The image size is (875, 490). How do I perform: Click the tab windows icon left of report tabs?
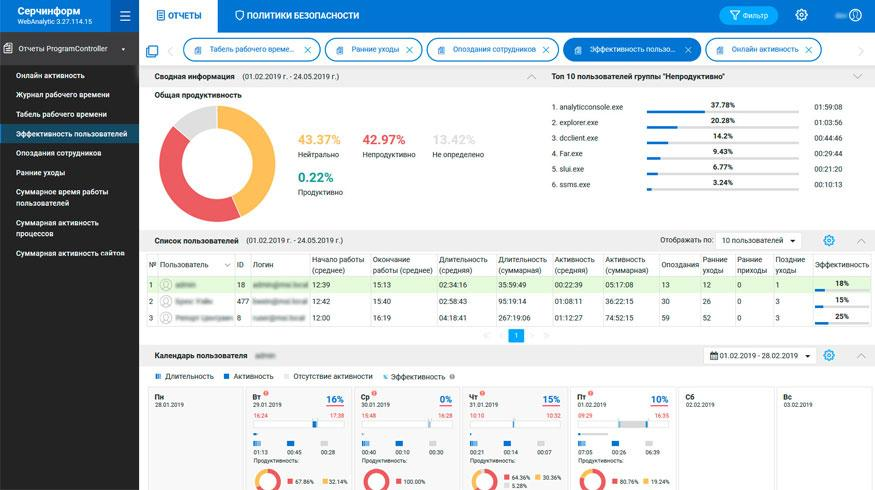152,50
